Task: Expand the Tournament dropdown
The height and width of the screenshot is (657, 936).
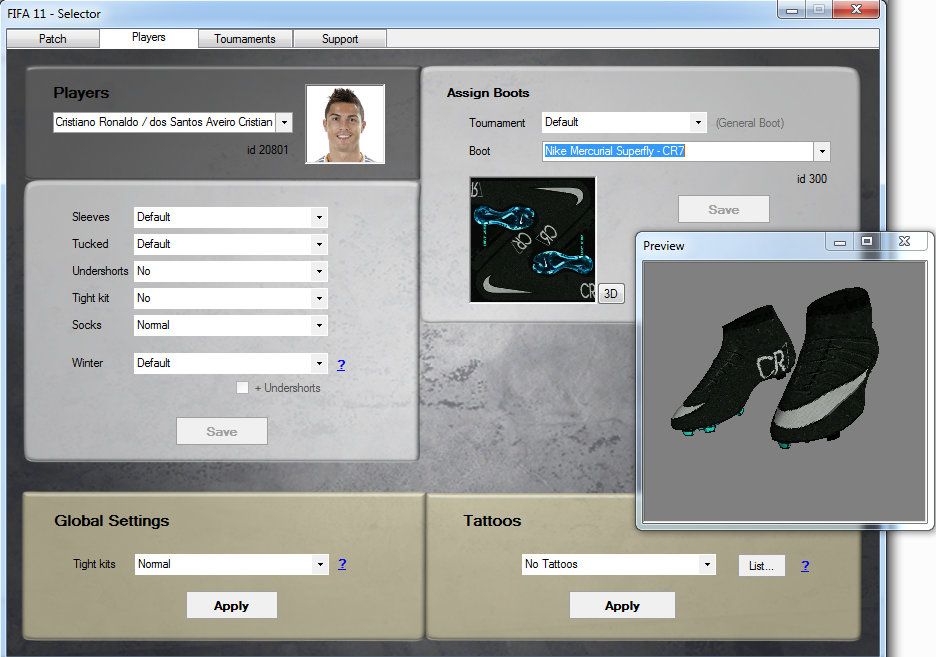Action: [x=698, y=122]
